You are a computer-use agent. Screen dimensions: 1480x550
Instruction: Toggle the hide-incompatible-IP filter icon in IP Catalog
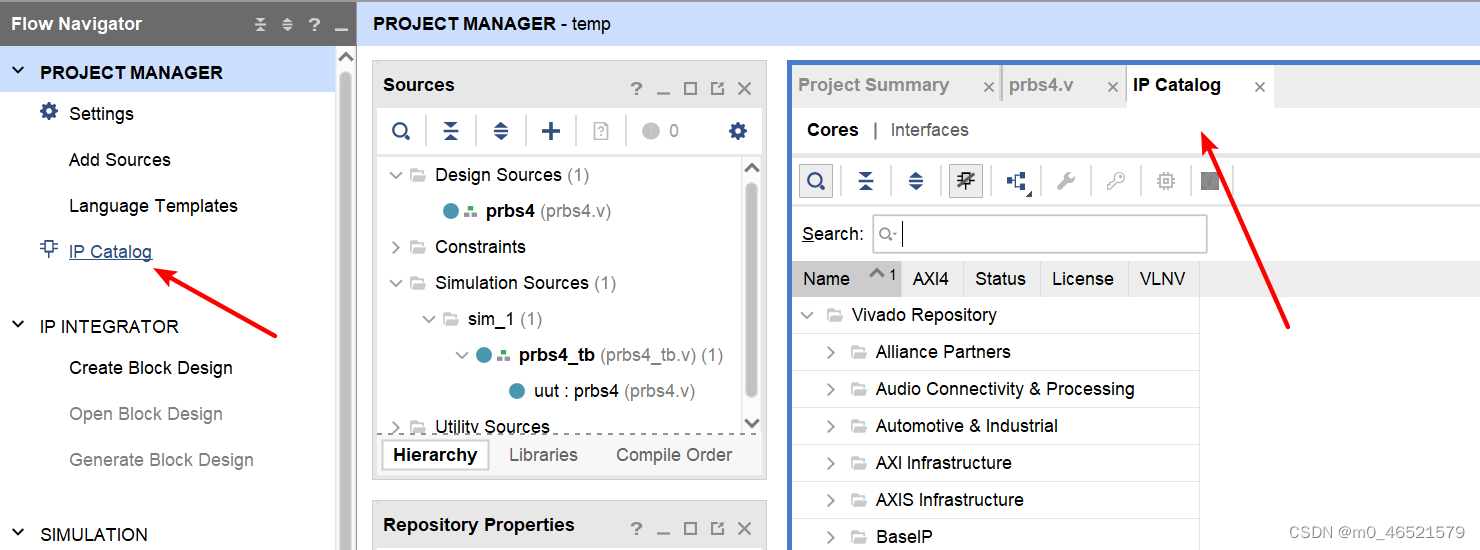966,181
